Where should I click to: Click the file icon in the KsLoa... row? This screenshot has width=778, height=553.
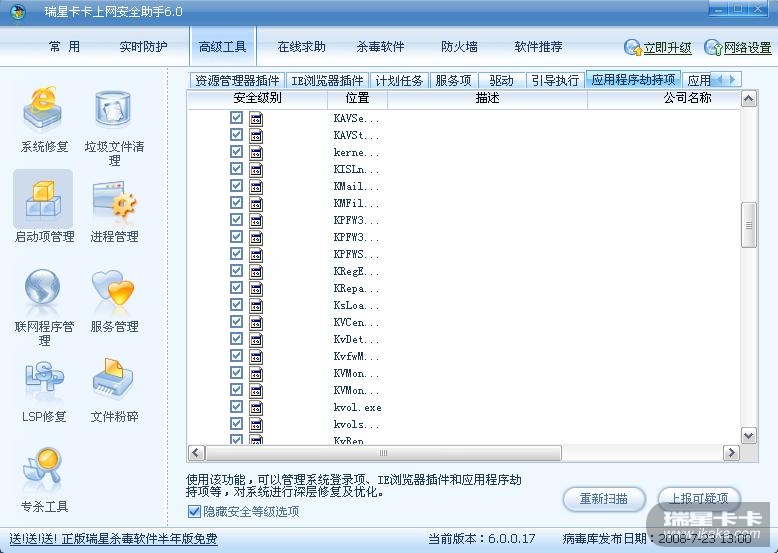tap(256, 306)
